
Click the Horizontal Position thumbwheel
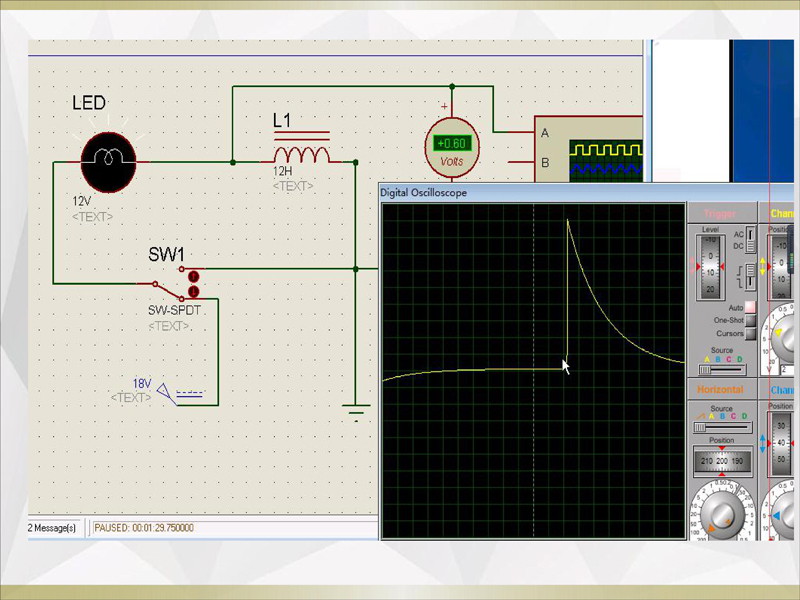pos(720,461)
